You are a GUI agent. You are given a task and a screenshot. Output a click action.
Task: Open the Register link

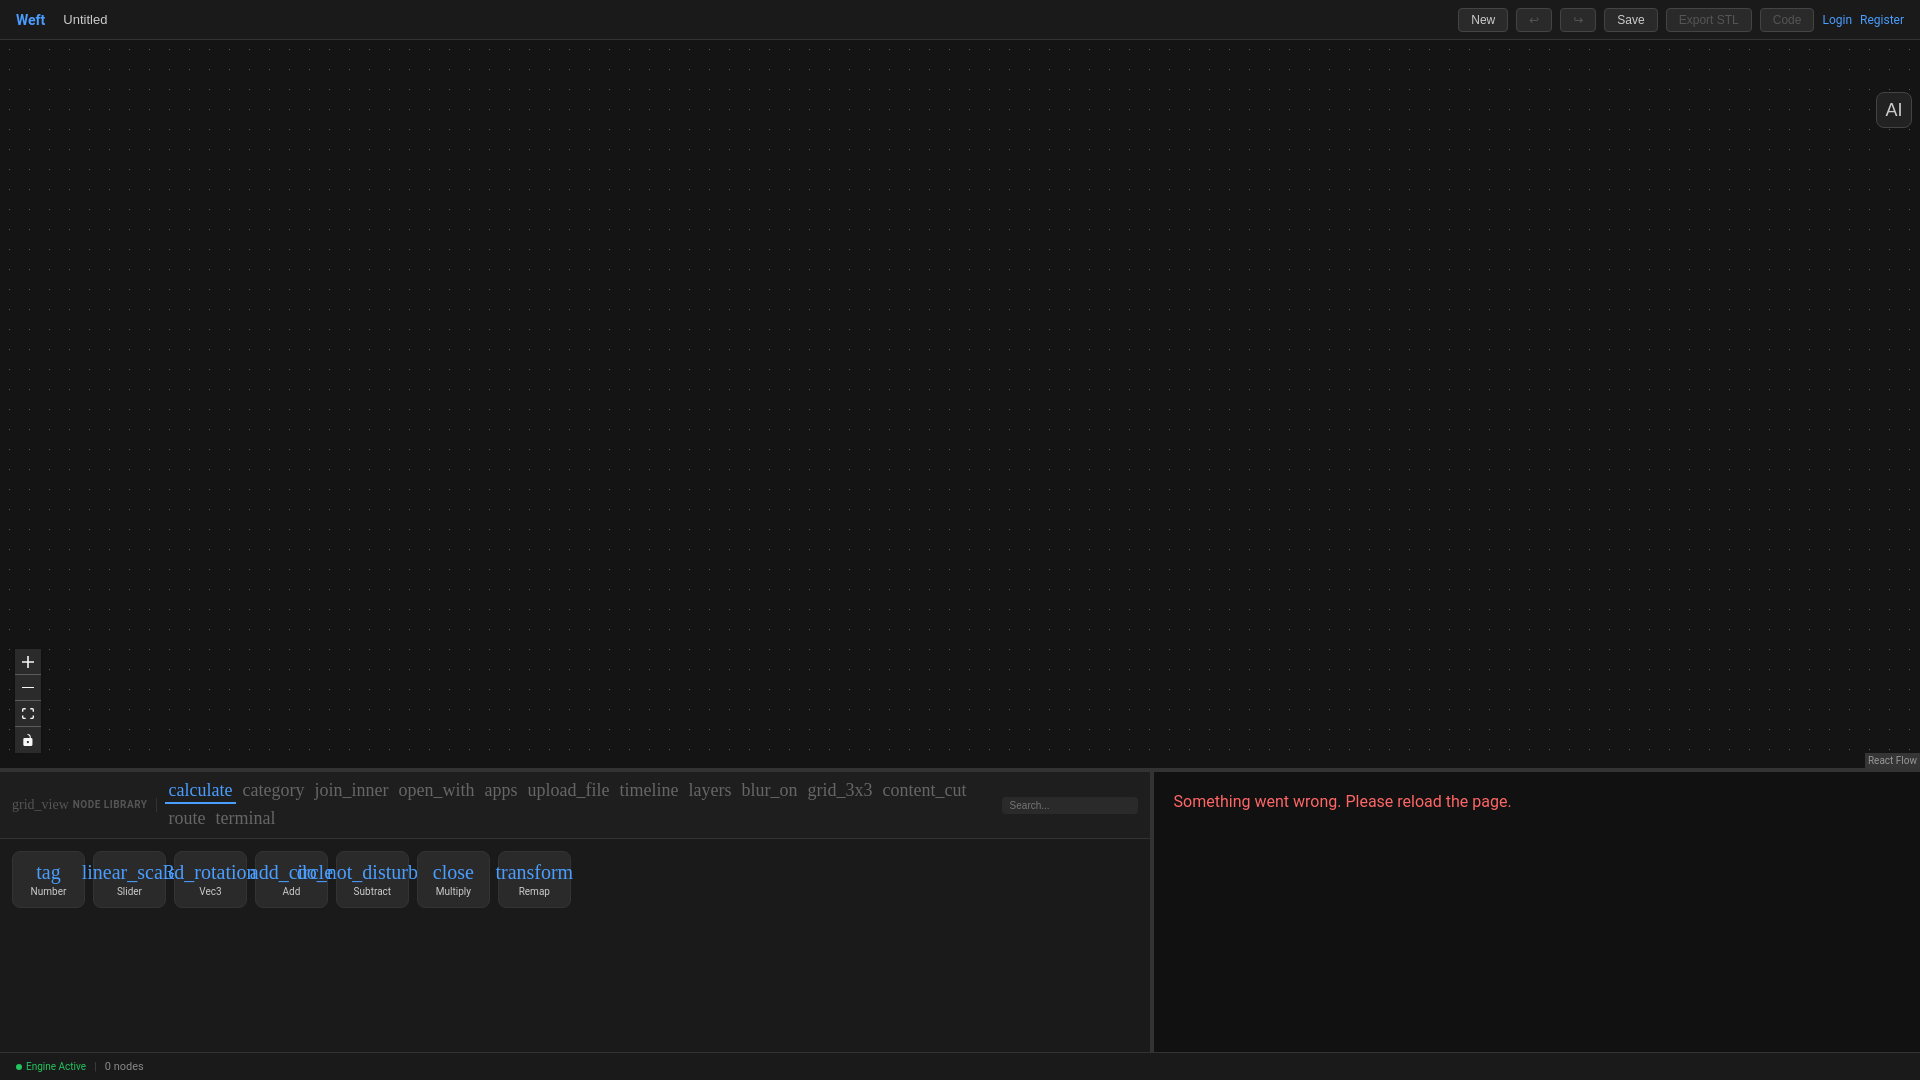click(1882, 20)
